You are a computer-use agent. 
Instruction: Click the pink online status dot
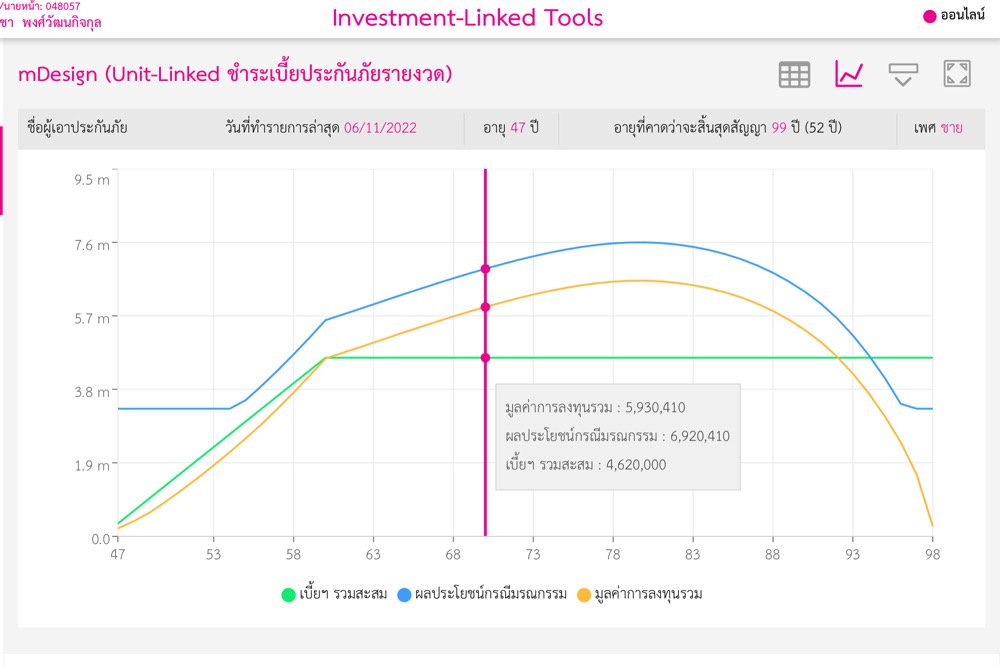[x=929, y=16]
